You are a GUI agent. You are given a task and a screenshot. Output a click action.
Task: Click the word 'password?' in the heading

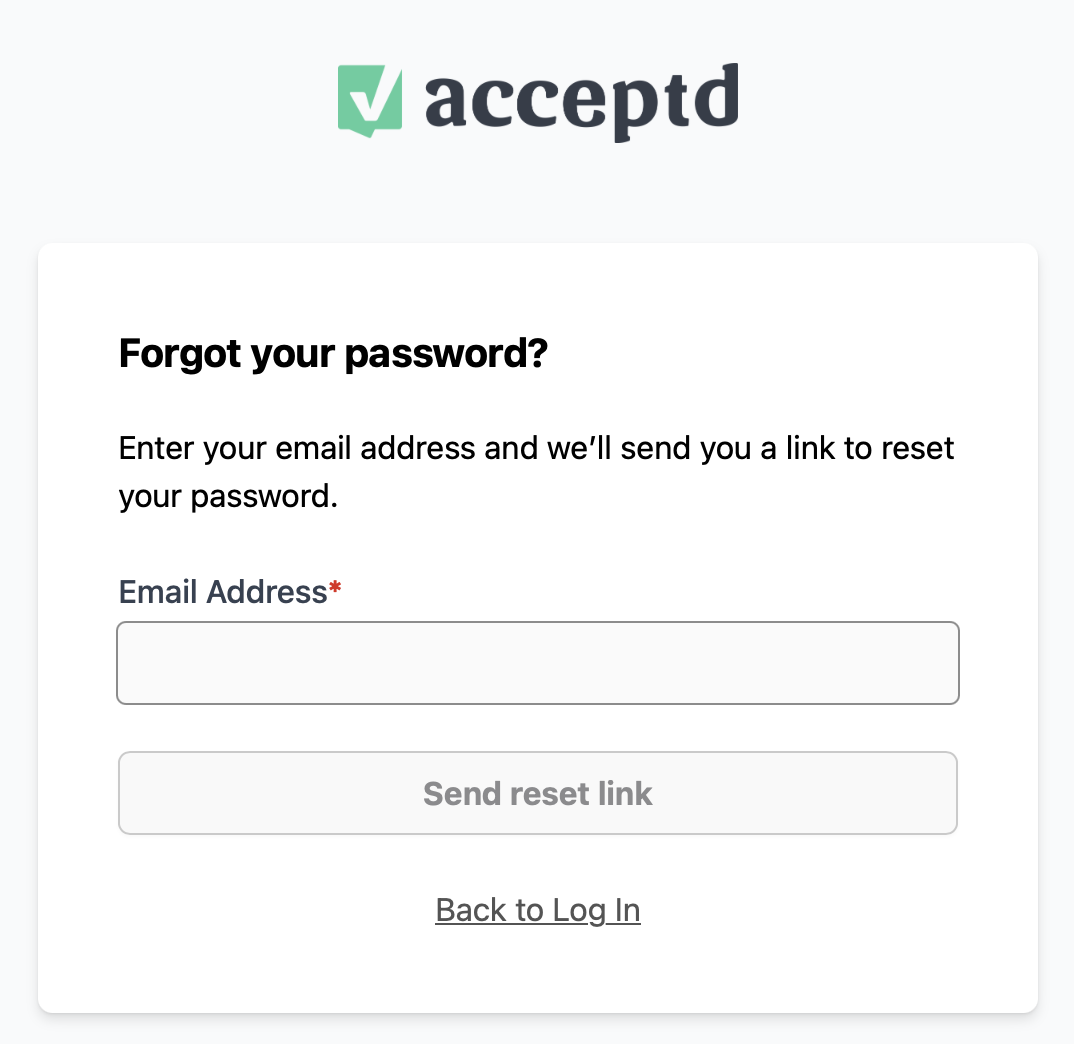(447, 354)
